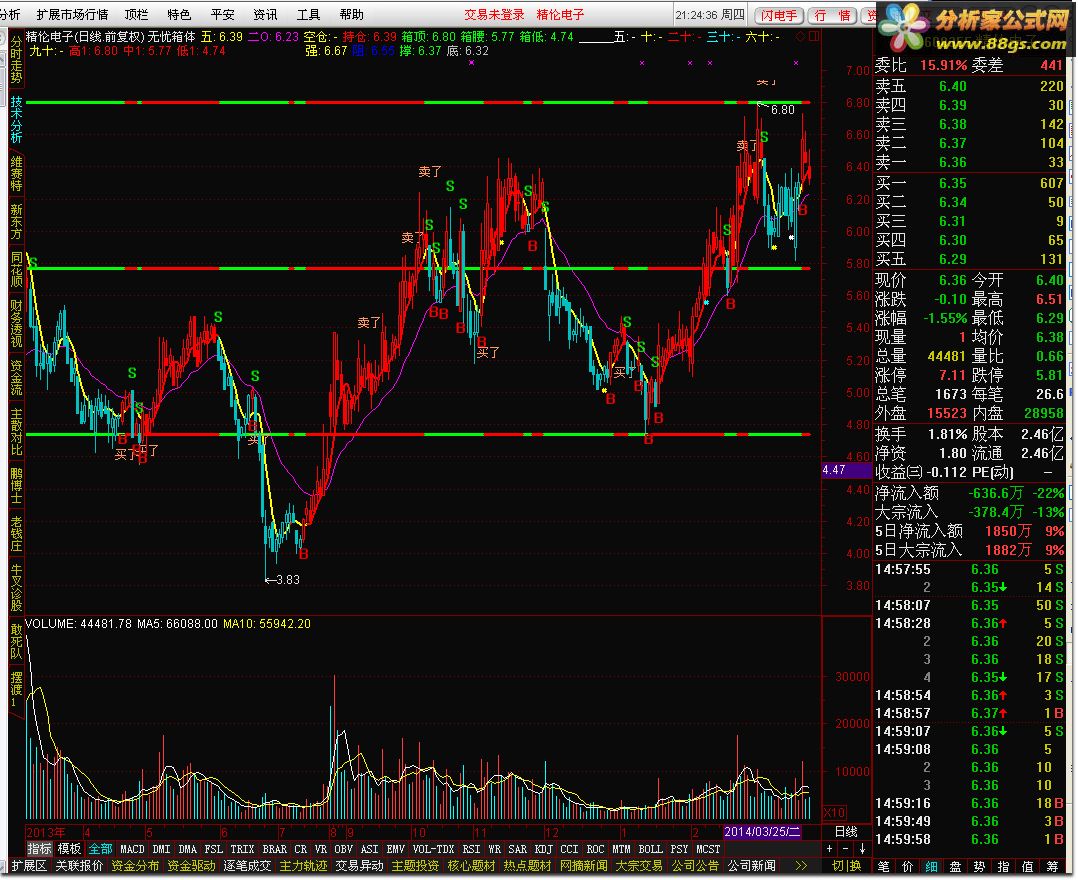Open the 资金驱动 bottom tab
This screenshot has height=880, width=1078.
click(191, 866)
